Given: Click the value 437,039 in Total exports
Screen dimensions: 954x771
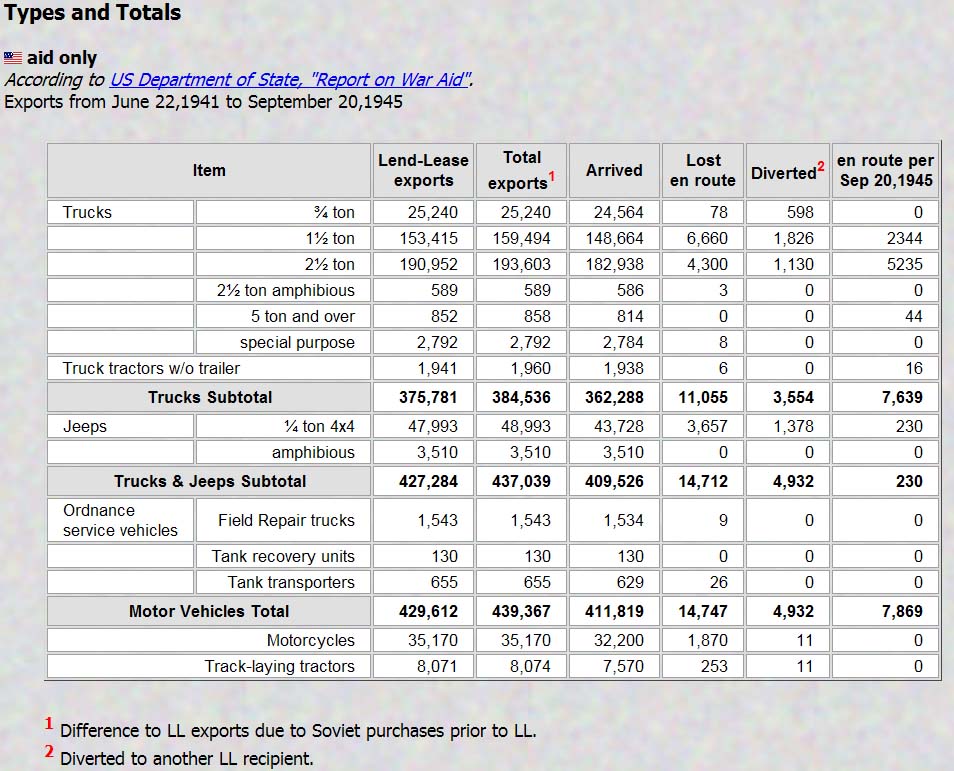Looking at the screenshot, I should (521, 481).
